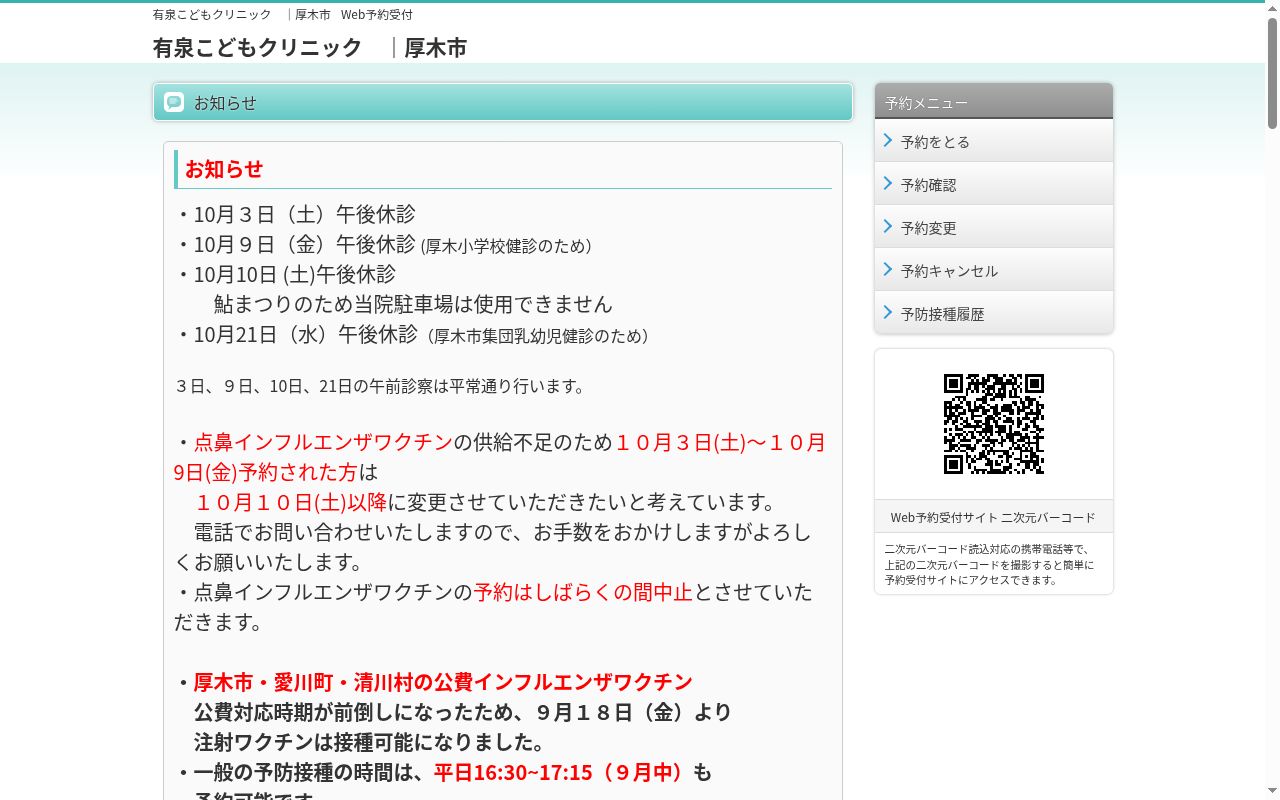1280x800 pixels.
Task: Click the Web予約受付サイト 二次元バーコード caption
Action: [993, 517]
